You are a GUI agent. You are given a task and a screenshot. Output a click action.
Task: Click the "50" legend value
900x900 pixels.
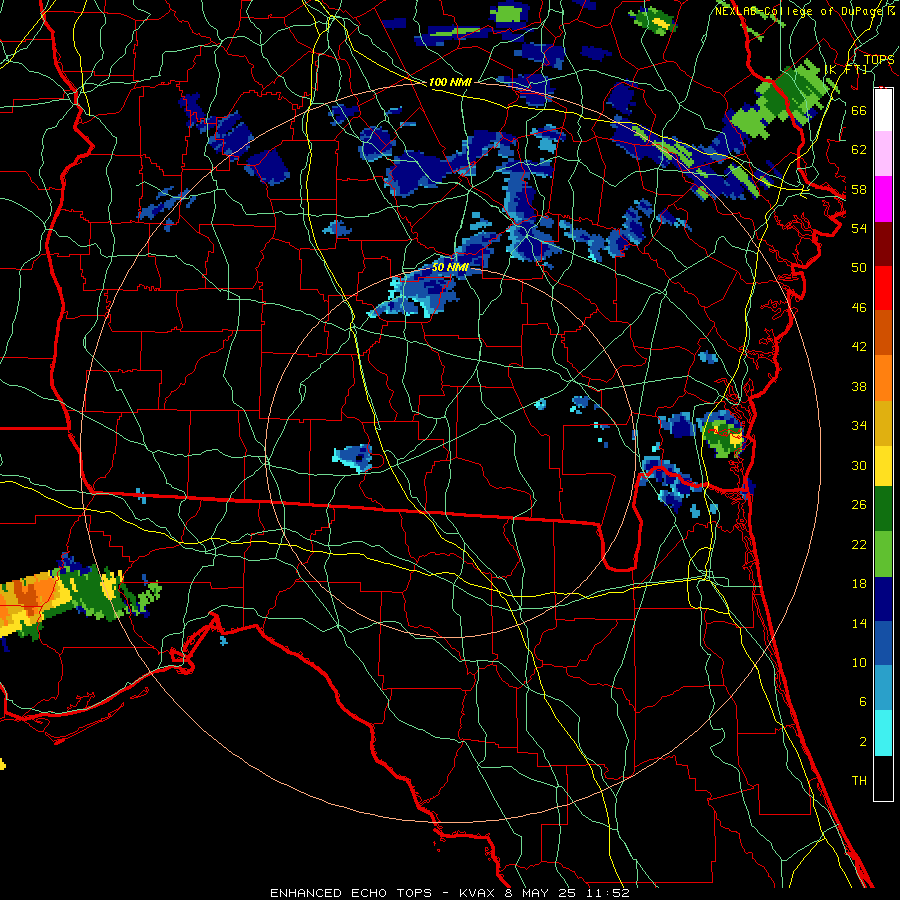[x=859, y=267]
